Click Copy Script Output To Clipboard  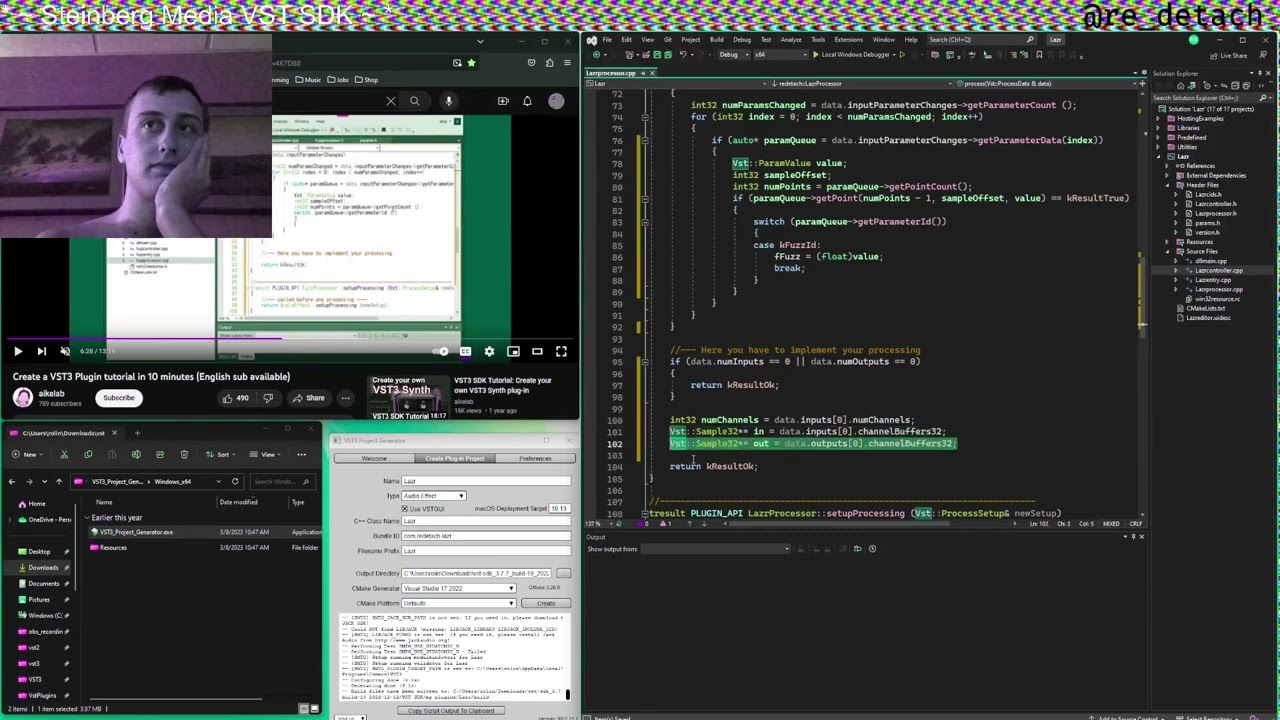pos(451,711)
